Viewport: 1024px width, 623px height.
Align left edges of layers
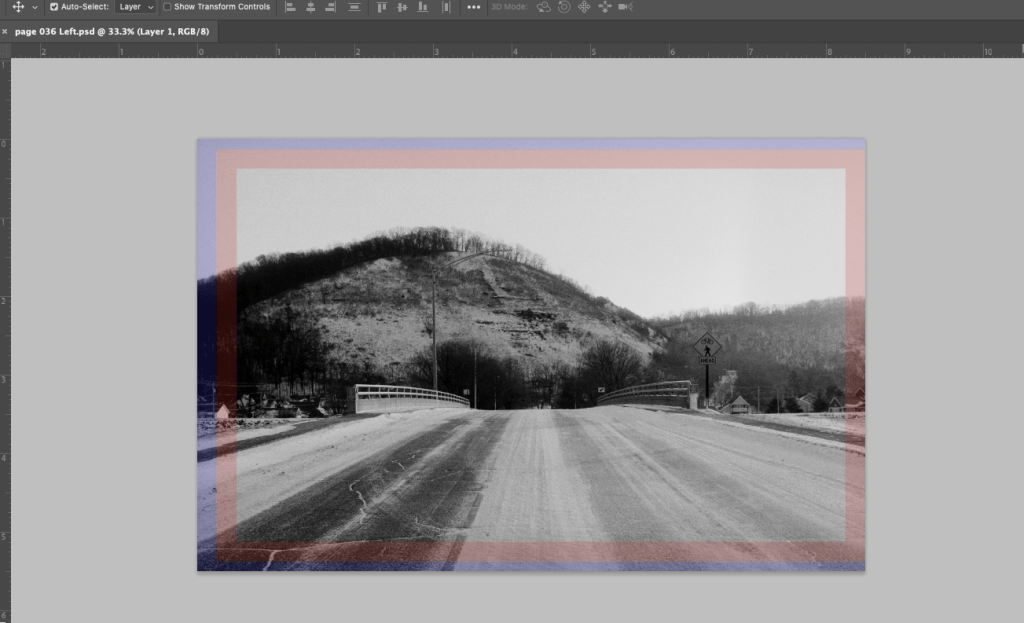coord(290,7)
